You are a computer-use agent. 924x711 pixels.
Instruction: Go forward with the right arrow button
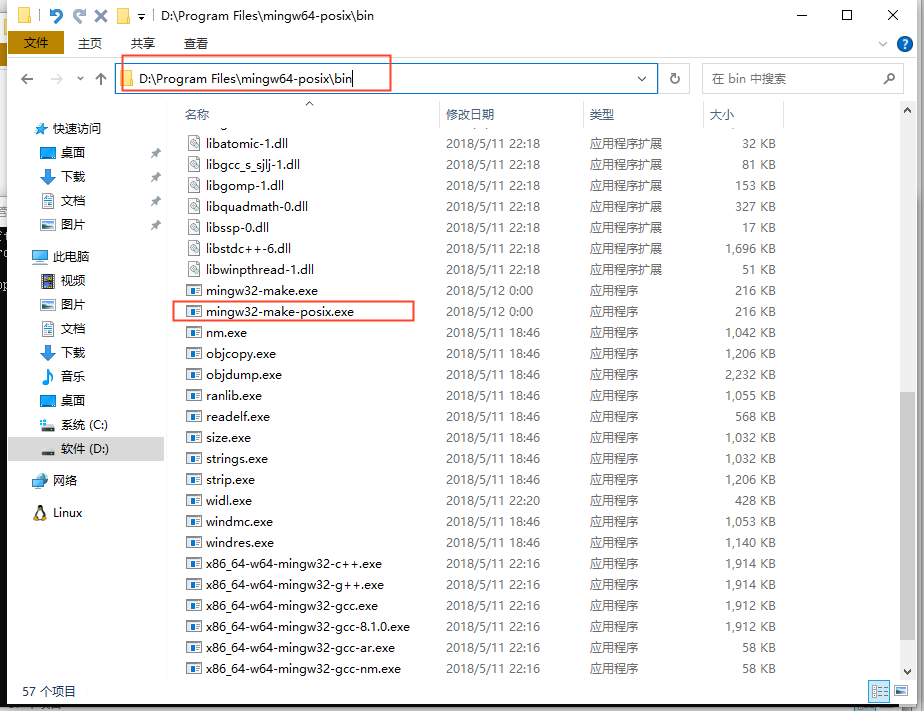coord(57,79)
